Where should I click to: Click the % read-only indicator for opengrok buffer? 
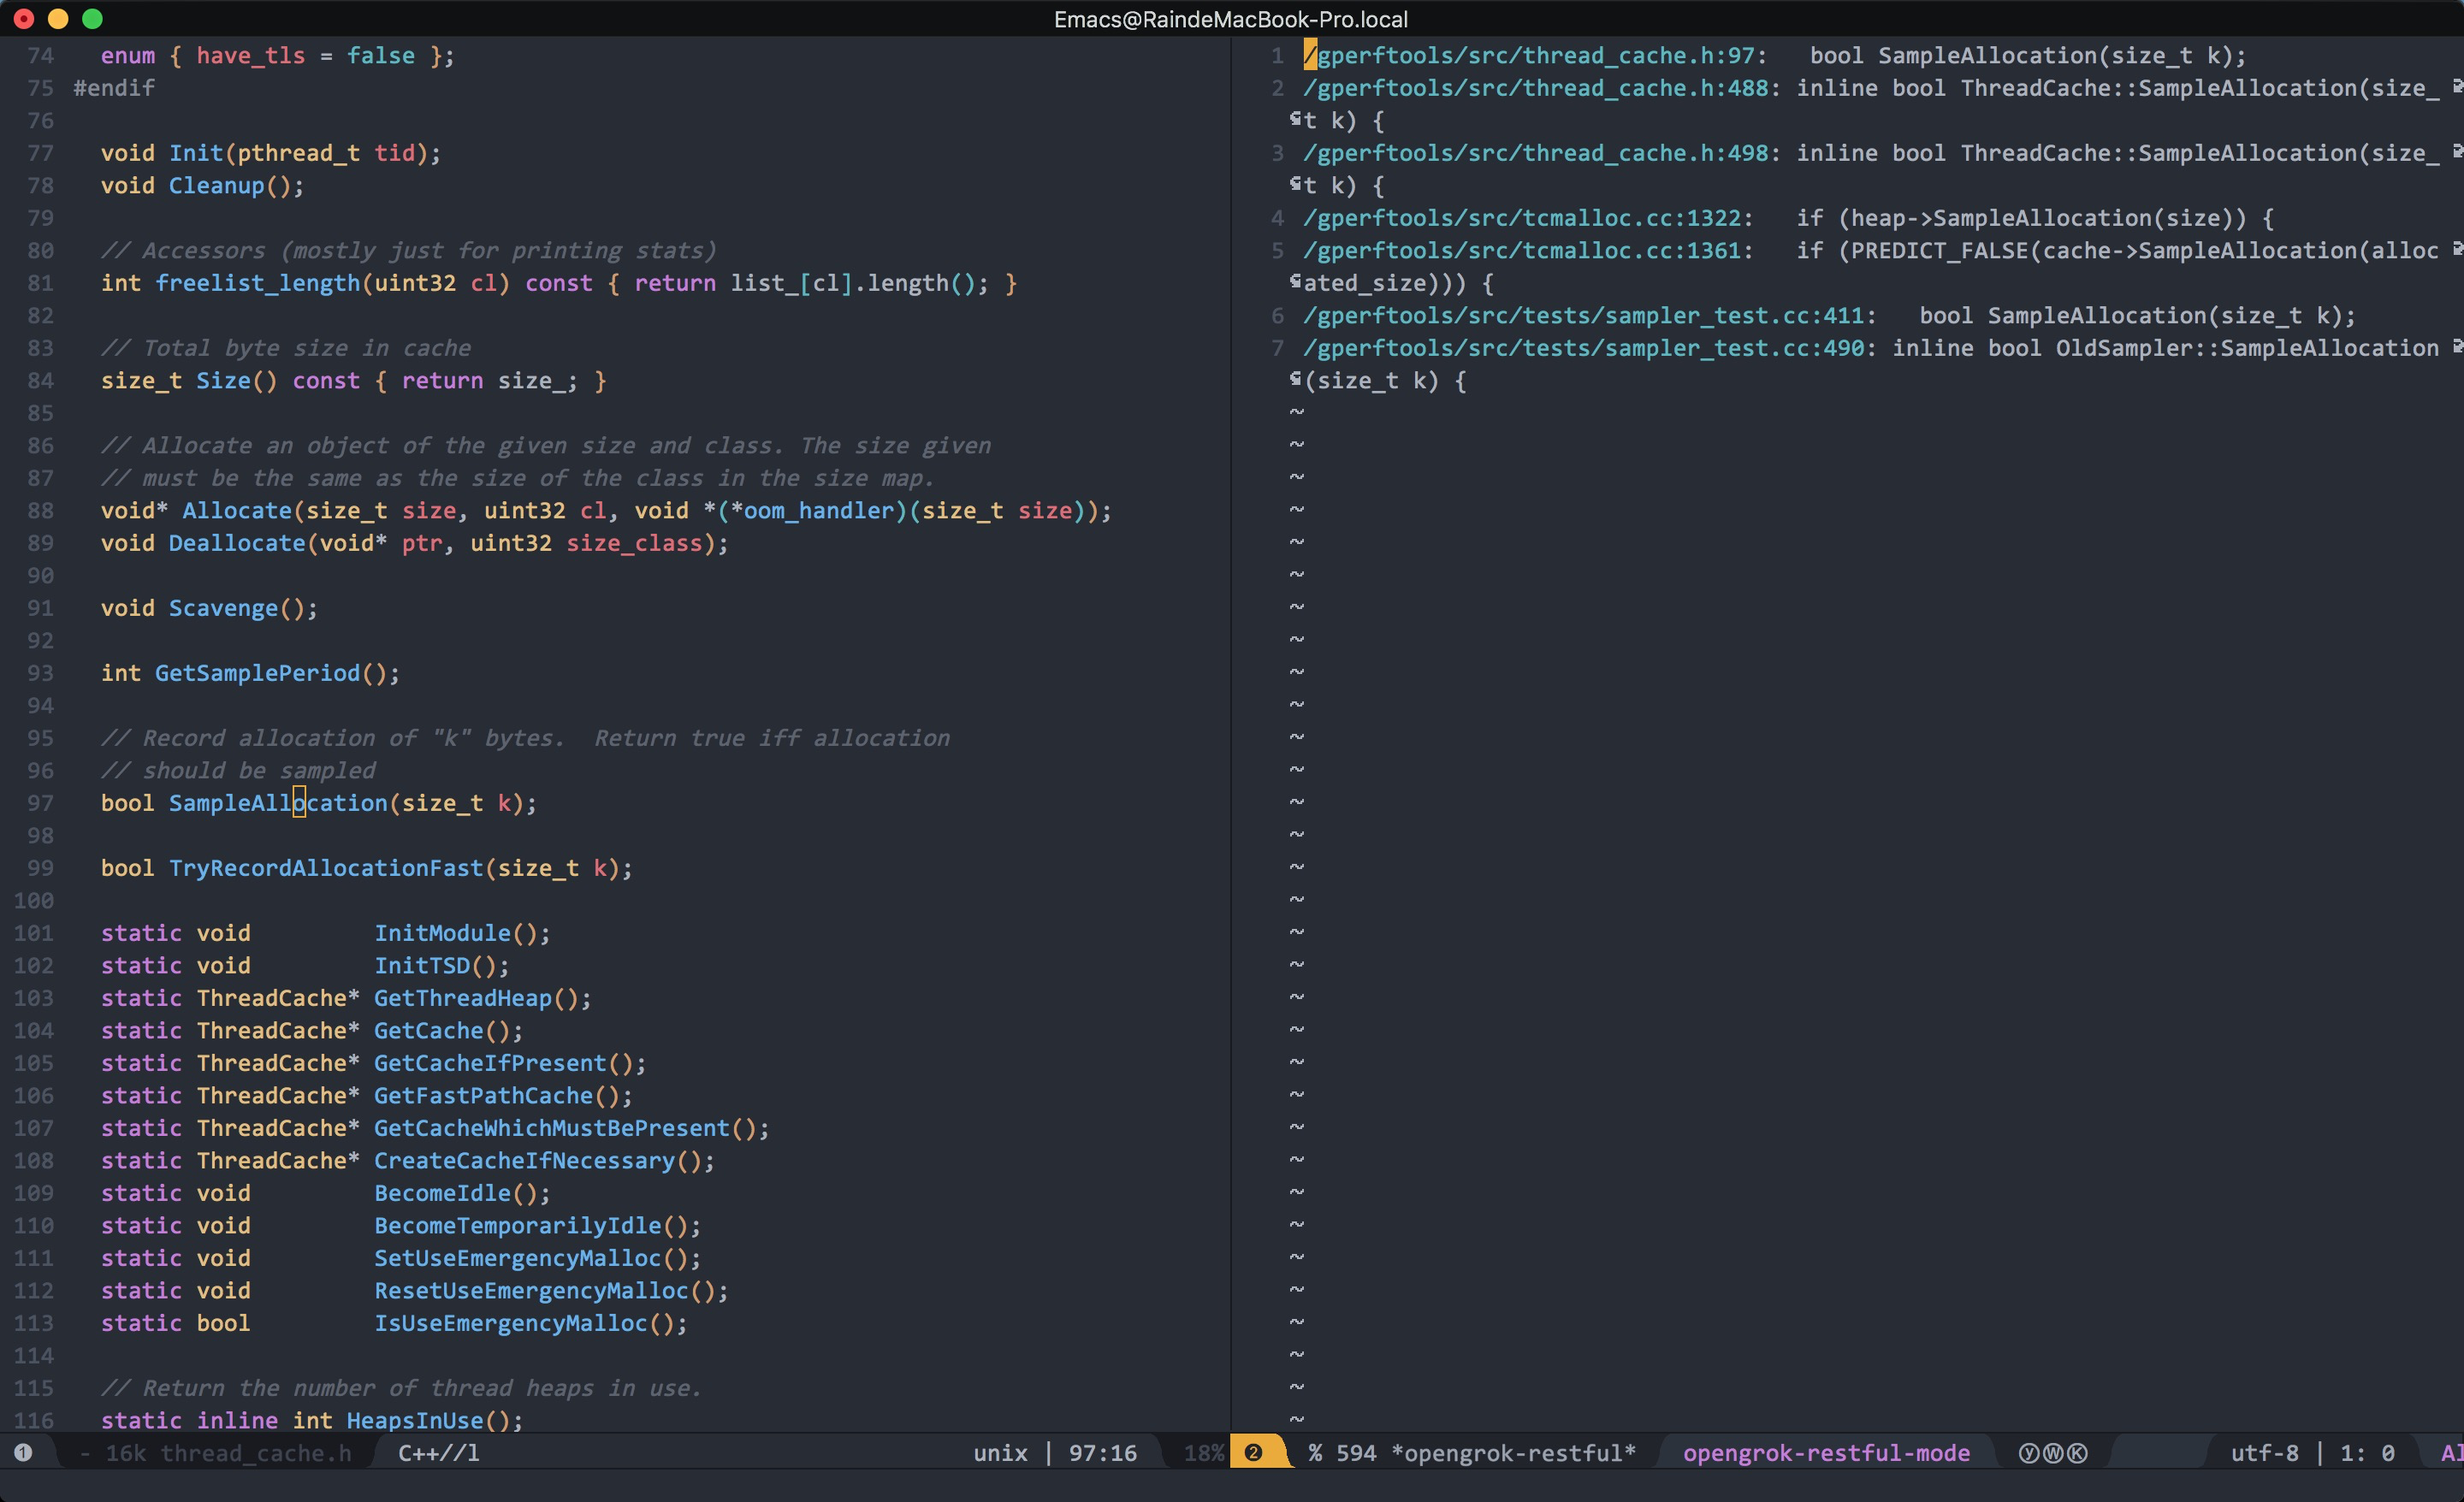tap(1316, 1453)
